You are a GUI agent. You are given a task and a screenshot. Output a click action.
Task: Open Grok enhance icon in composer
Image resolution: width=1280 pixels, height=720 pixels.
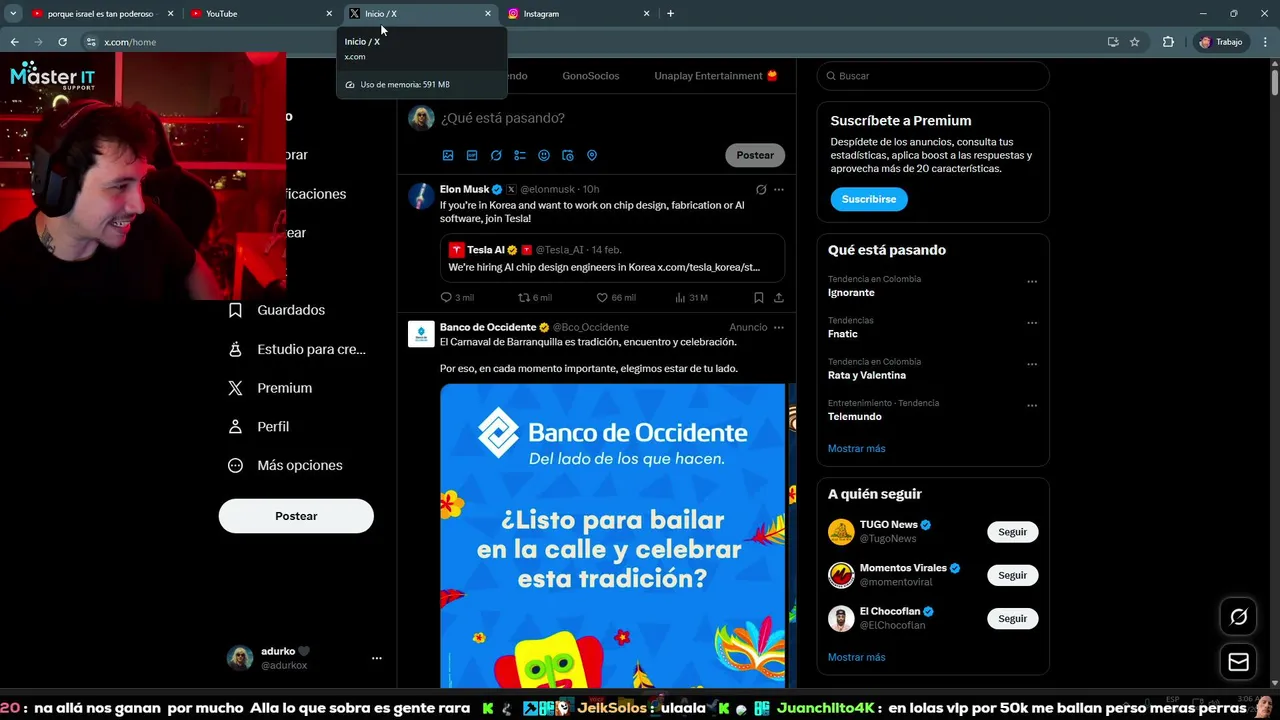tap(496, 156)
